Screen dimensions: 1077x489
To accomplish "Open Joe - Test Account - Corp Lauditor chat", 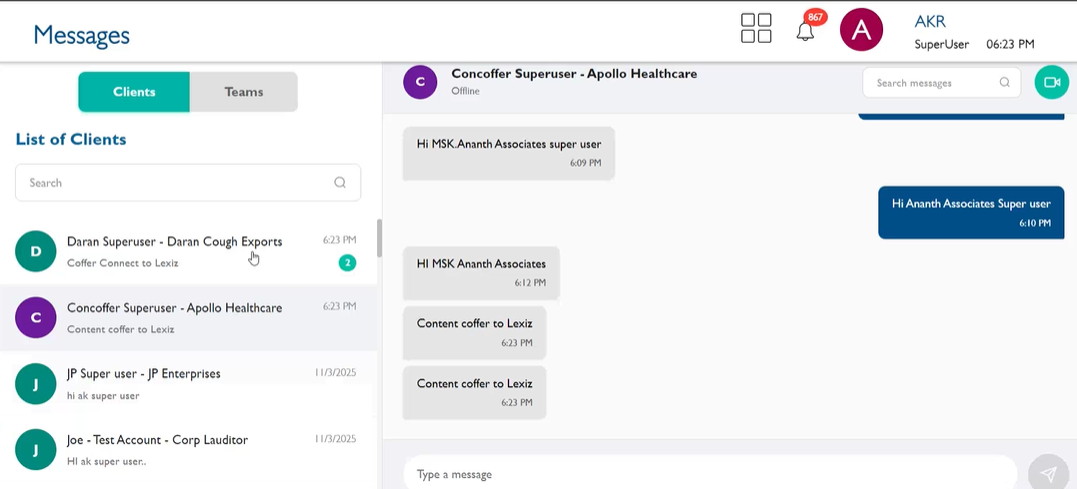I will 157,440.
